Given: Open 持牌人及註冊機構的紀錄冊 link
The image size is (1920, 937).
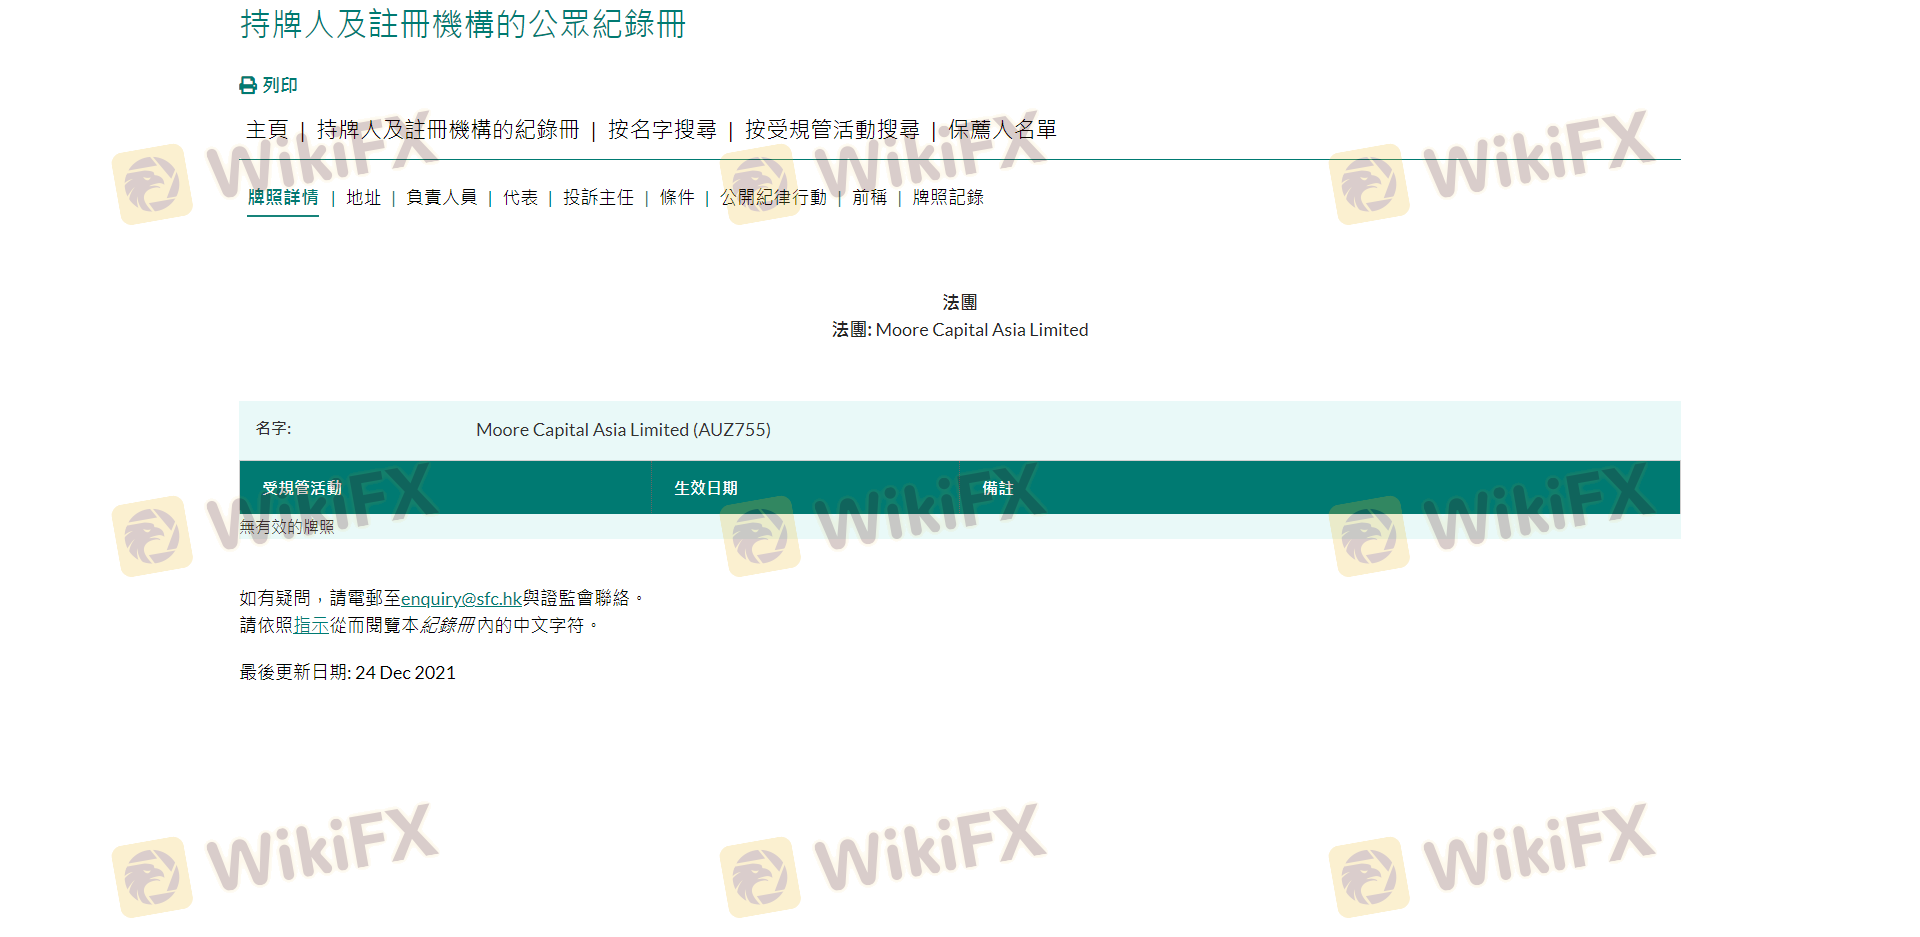Looking at the screenshot, I should point(448,130).
